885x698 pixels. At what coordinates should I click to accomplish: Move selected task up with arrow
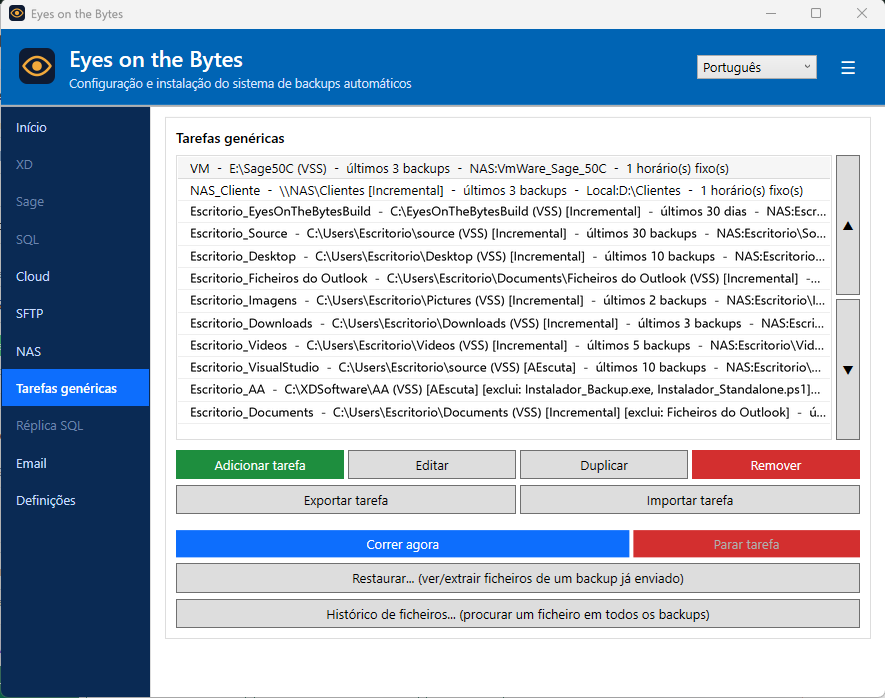(847, 225)
